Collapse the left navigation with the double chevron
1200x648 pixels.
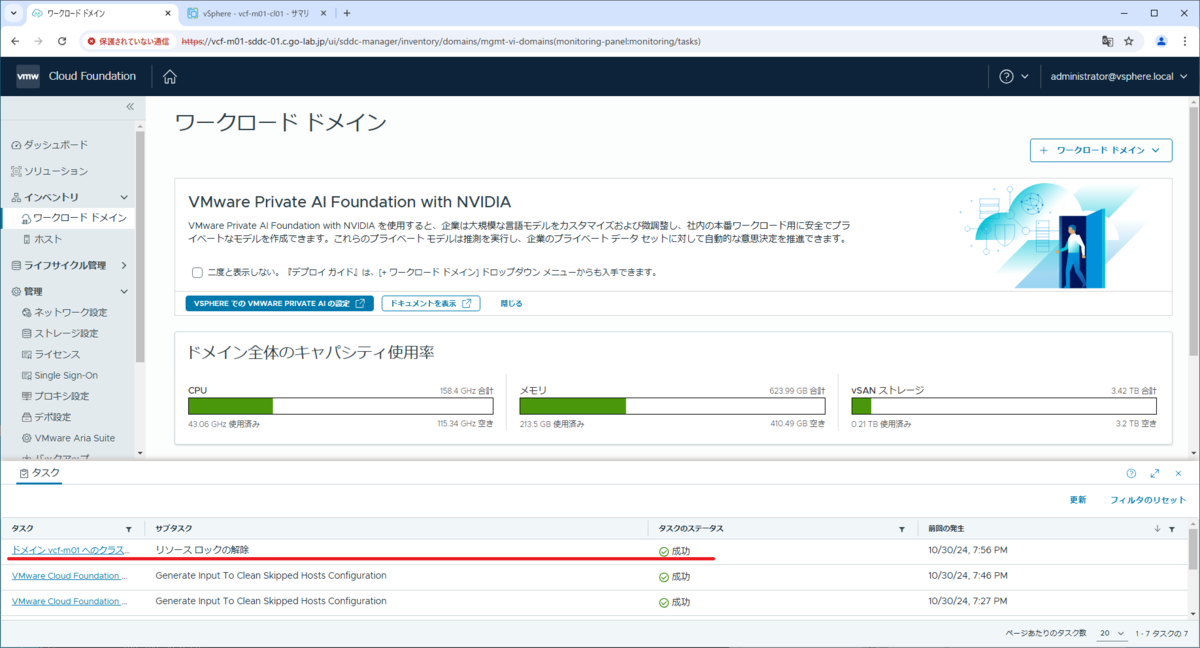(130, 106)
